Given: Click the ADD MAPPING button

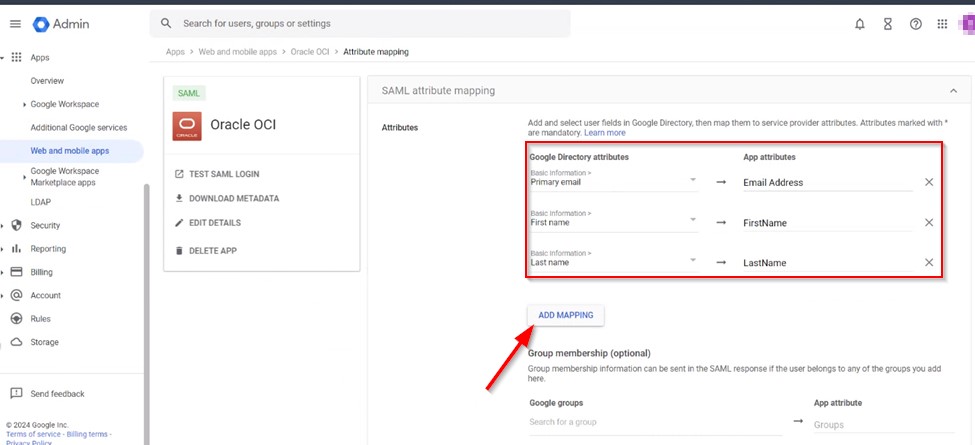Looking at the screenshot, I should tap(566, 315).
